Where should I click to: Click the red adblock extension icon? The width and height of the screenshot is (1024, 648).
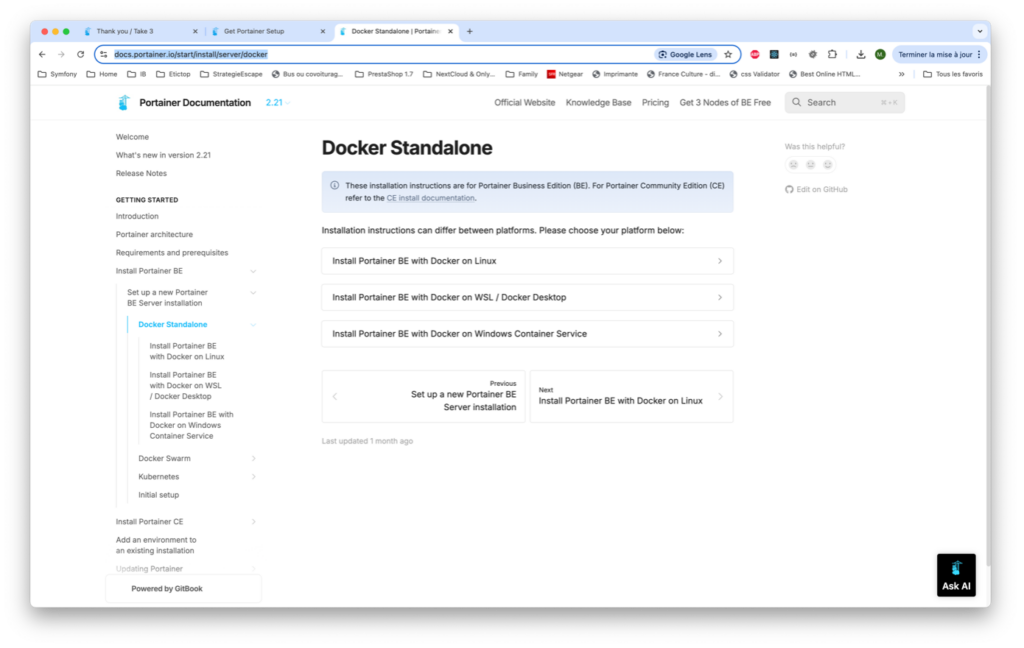[x=755, y=54]
